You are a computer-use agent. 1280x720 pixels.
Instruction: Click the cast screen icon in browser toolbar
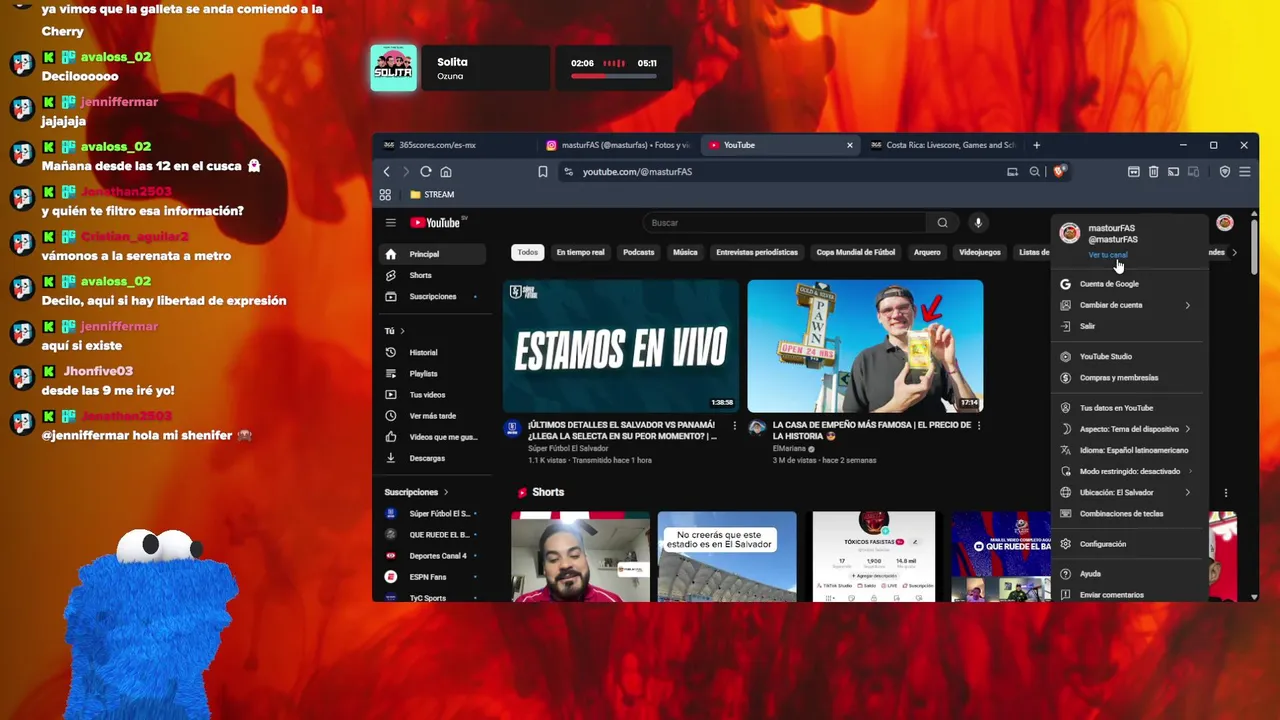coord(1173,172)
